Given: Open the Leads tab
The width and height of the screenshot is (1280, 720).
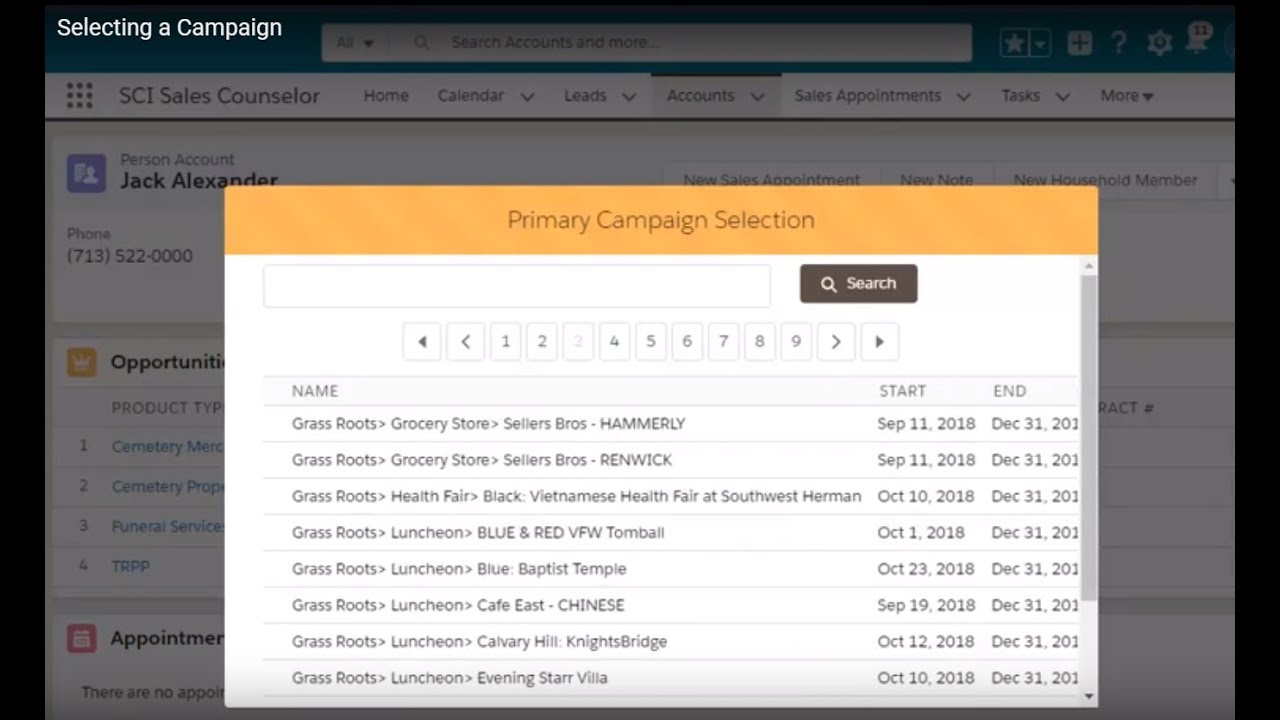Looking at the screenshot, I should [x=585, y=96].
